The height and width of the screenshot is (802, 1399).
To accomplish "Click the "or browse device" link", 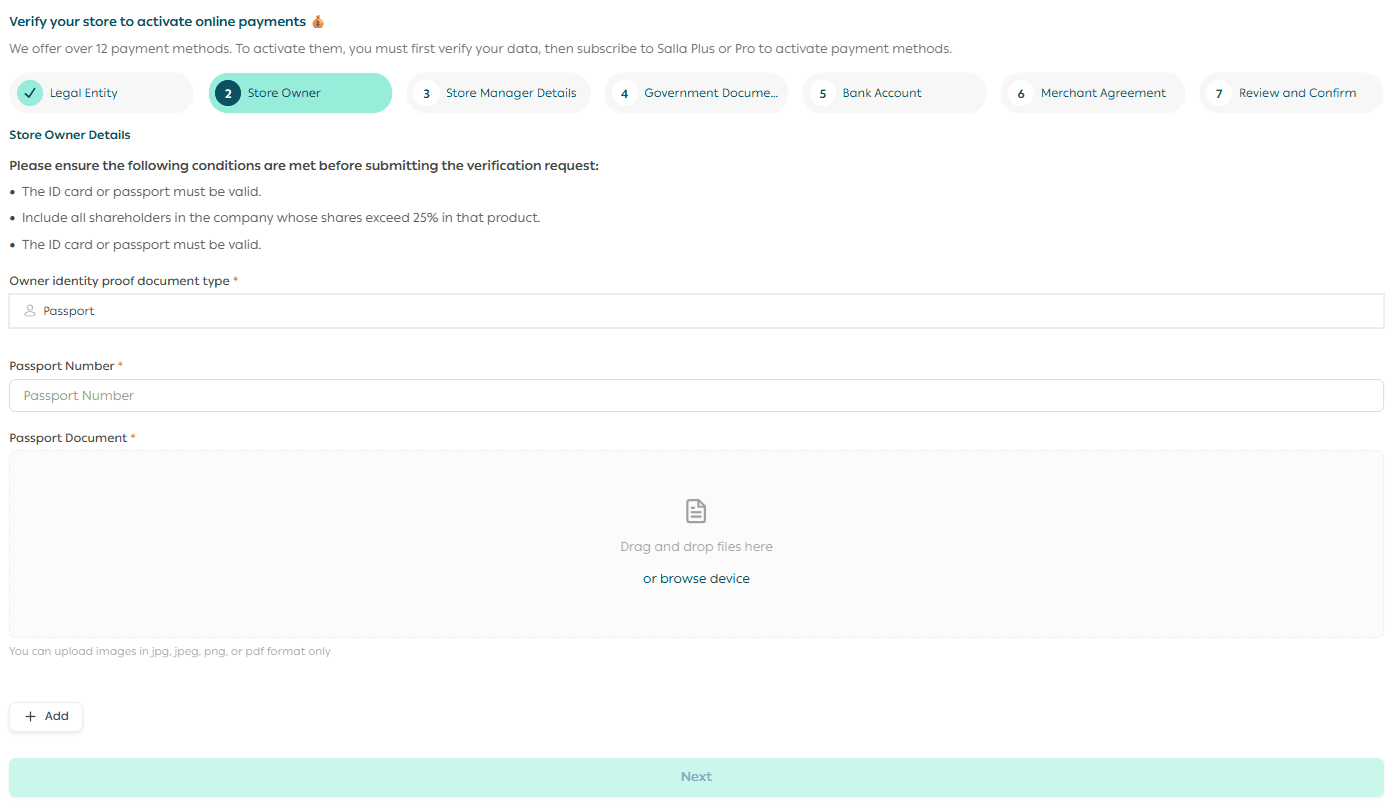I will [x=696, y=579].
